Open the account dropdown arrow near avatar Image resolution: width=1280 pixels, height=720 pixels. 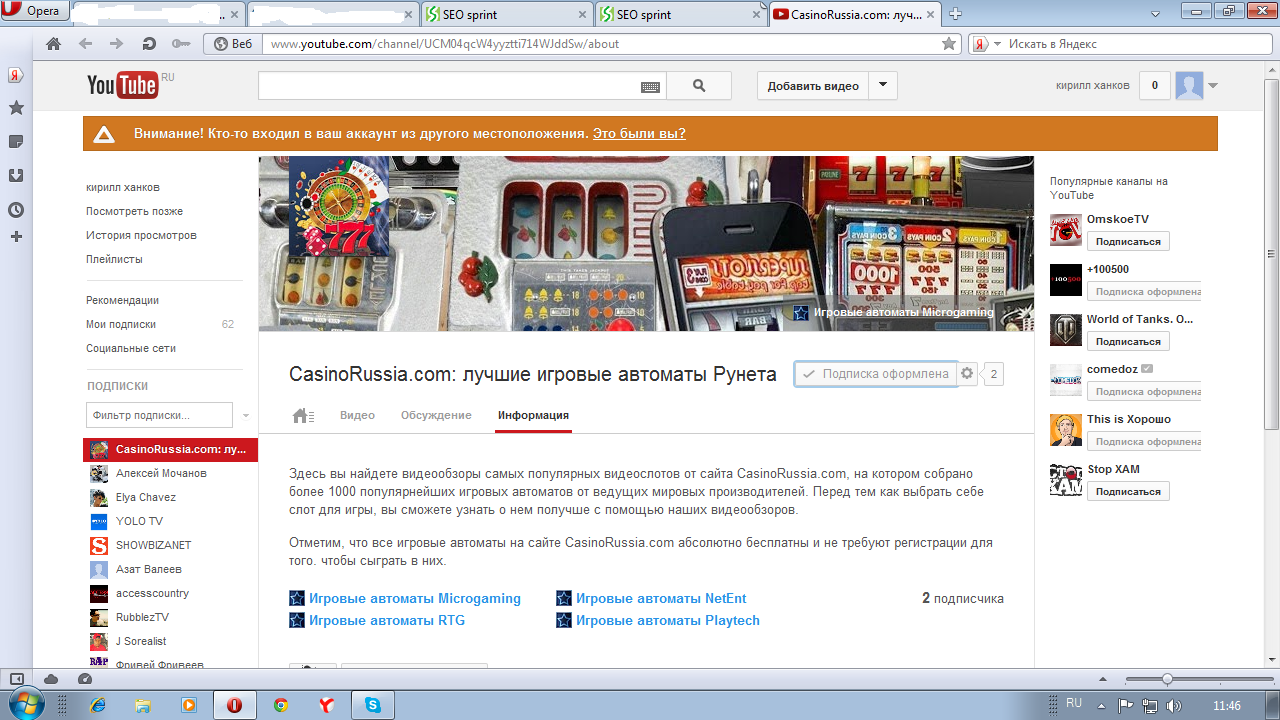pyautogui.click(x=1213, y=86)
